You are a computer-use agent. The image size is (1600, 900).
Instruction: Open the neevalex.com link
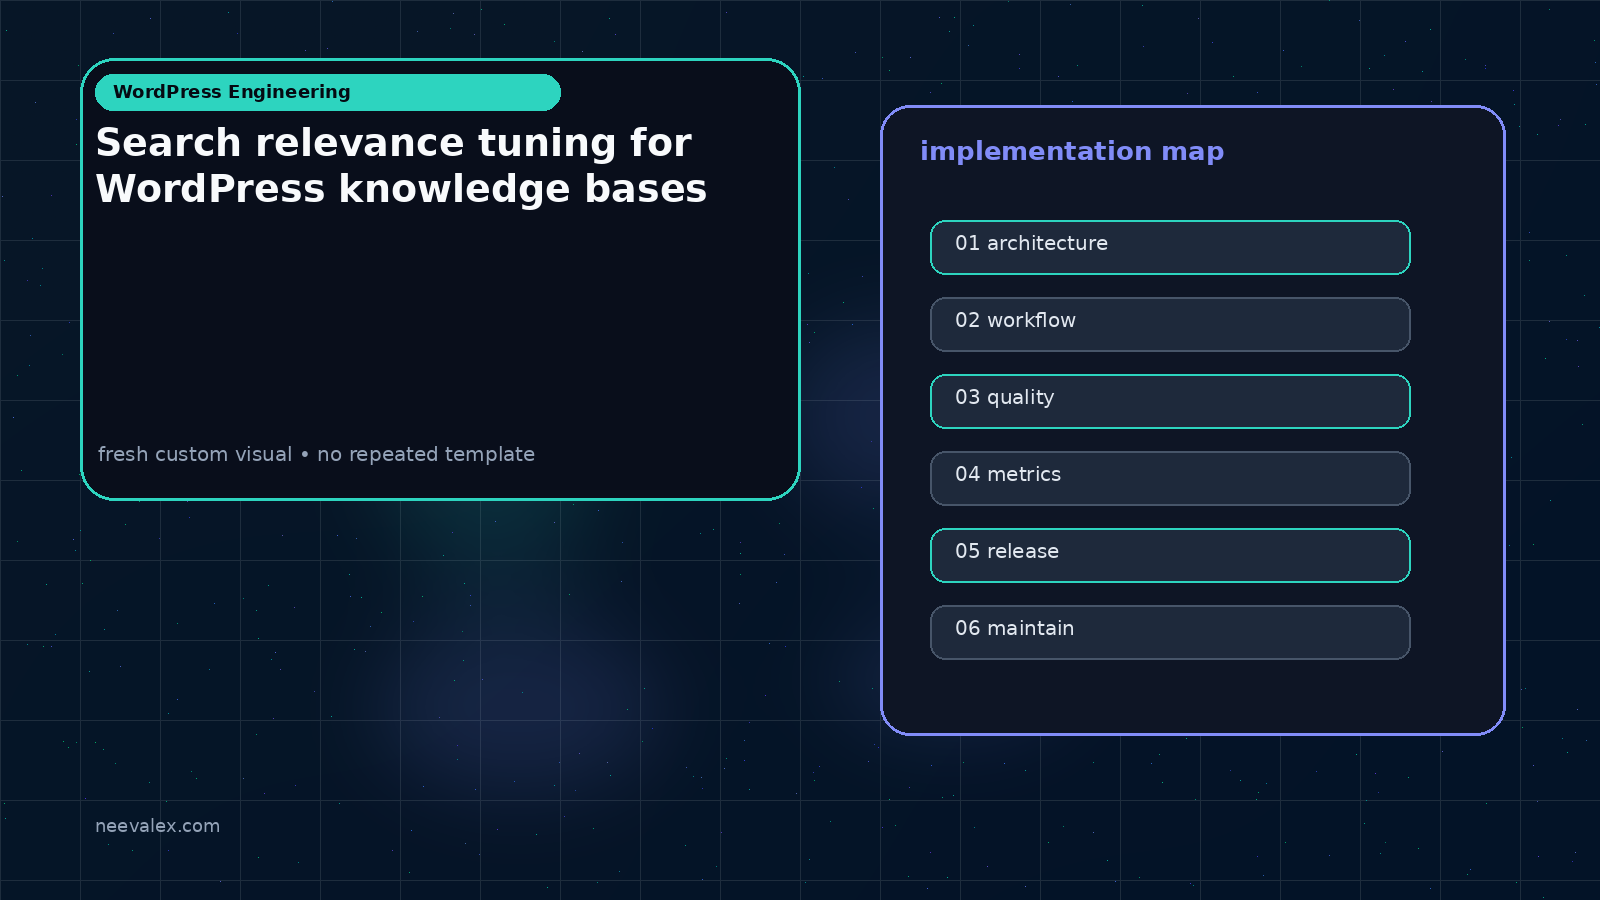[x=157, y=826]
